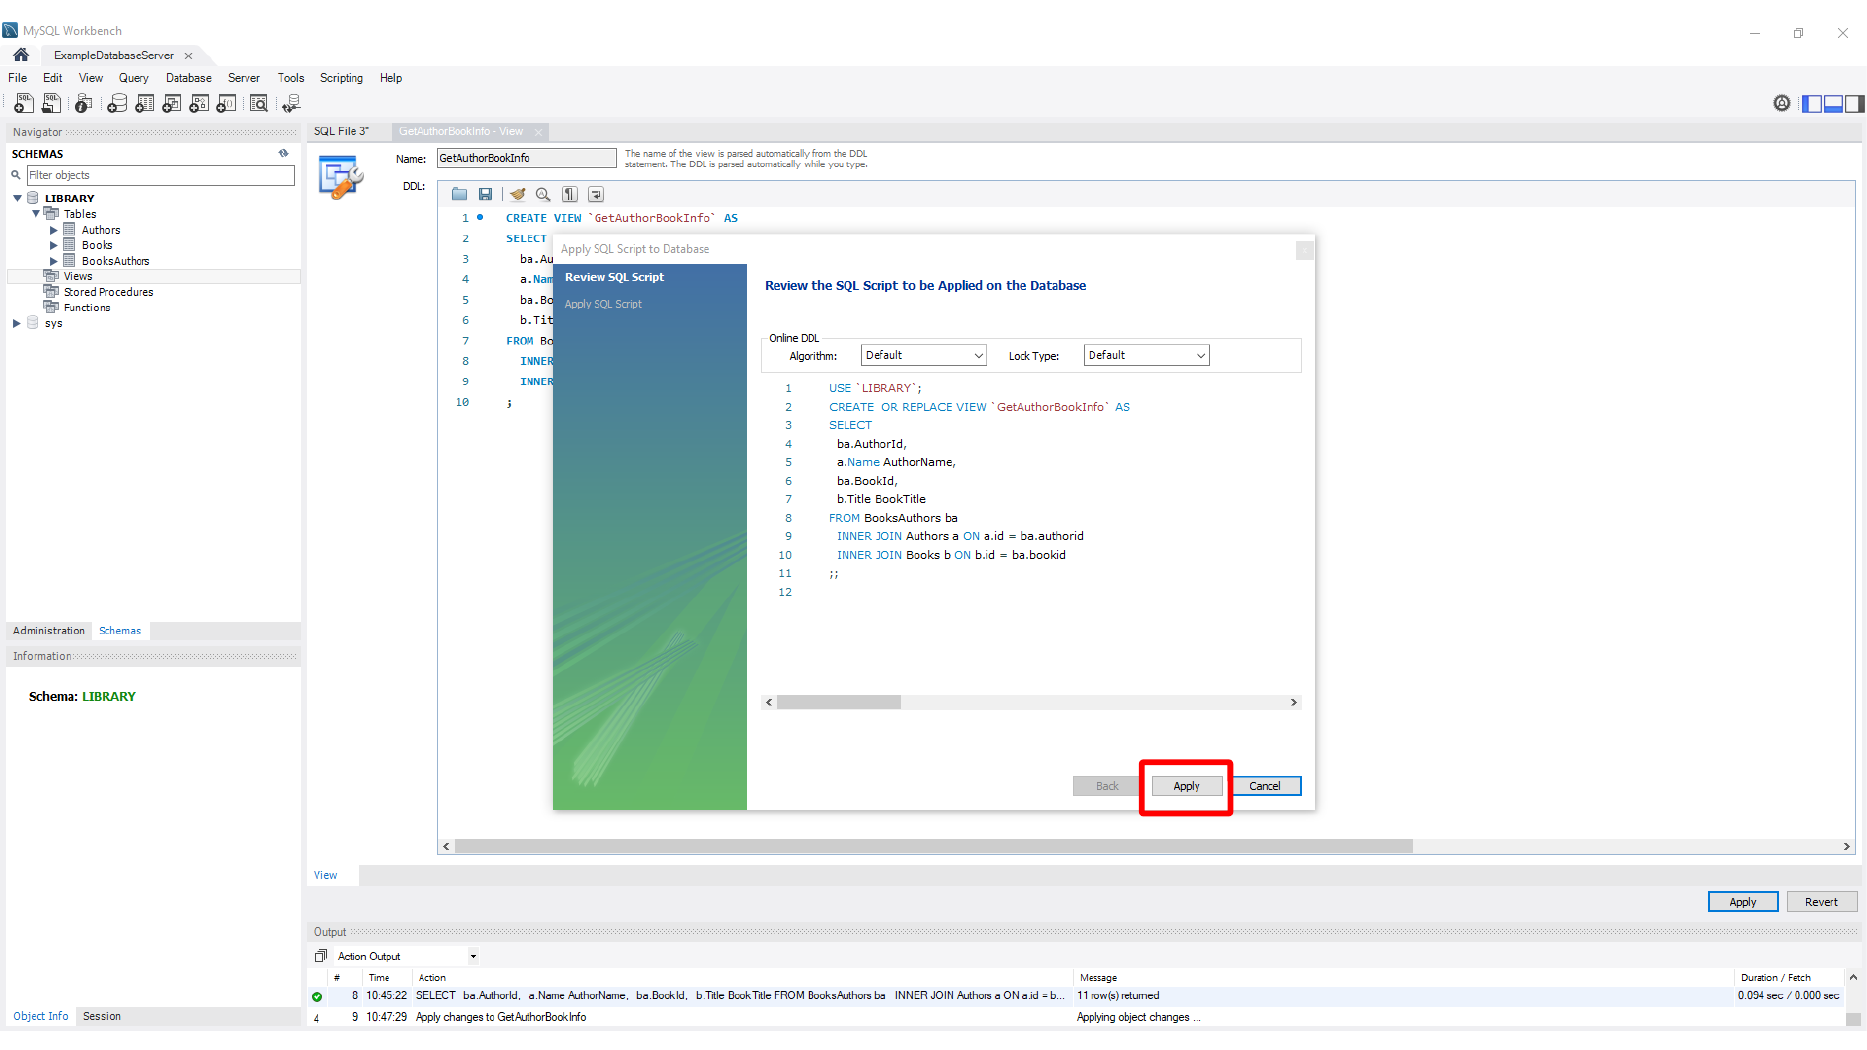This screenshot has height=1050, width=1867.
Task: Create a new function toolbar icon
Action: coord(227,103)
